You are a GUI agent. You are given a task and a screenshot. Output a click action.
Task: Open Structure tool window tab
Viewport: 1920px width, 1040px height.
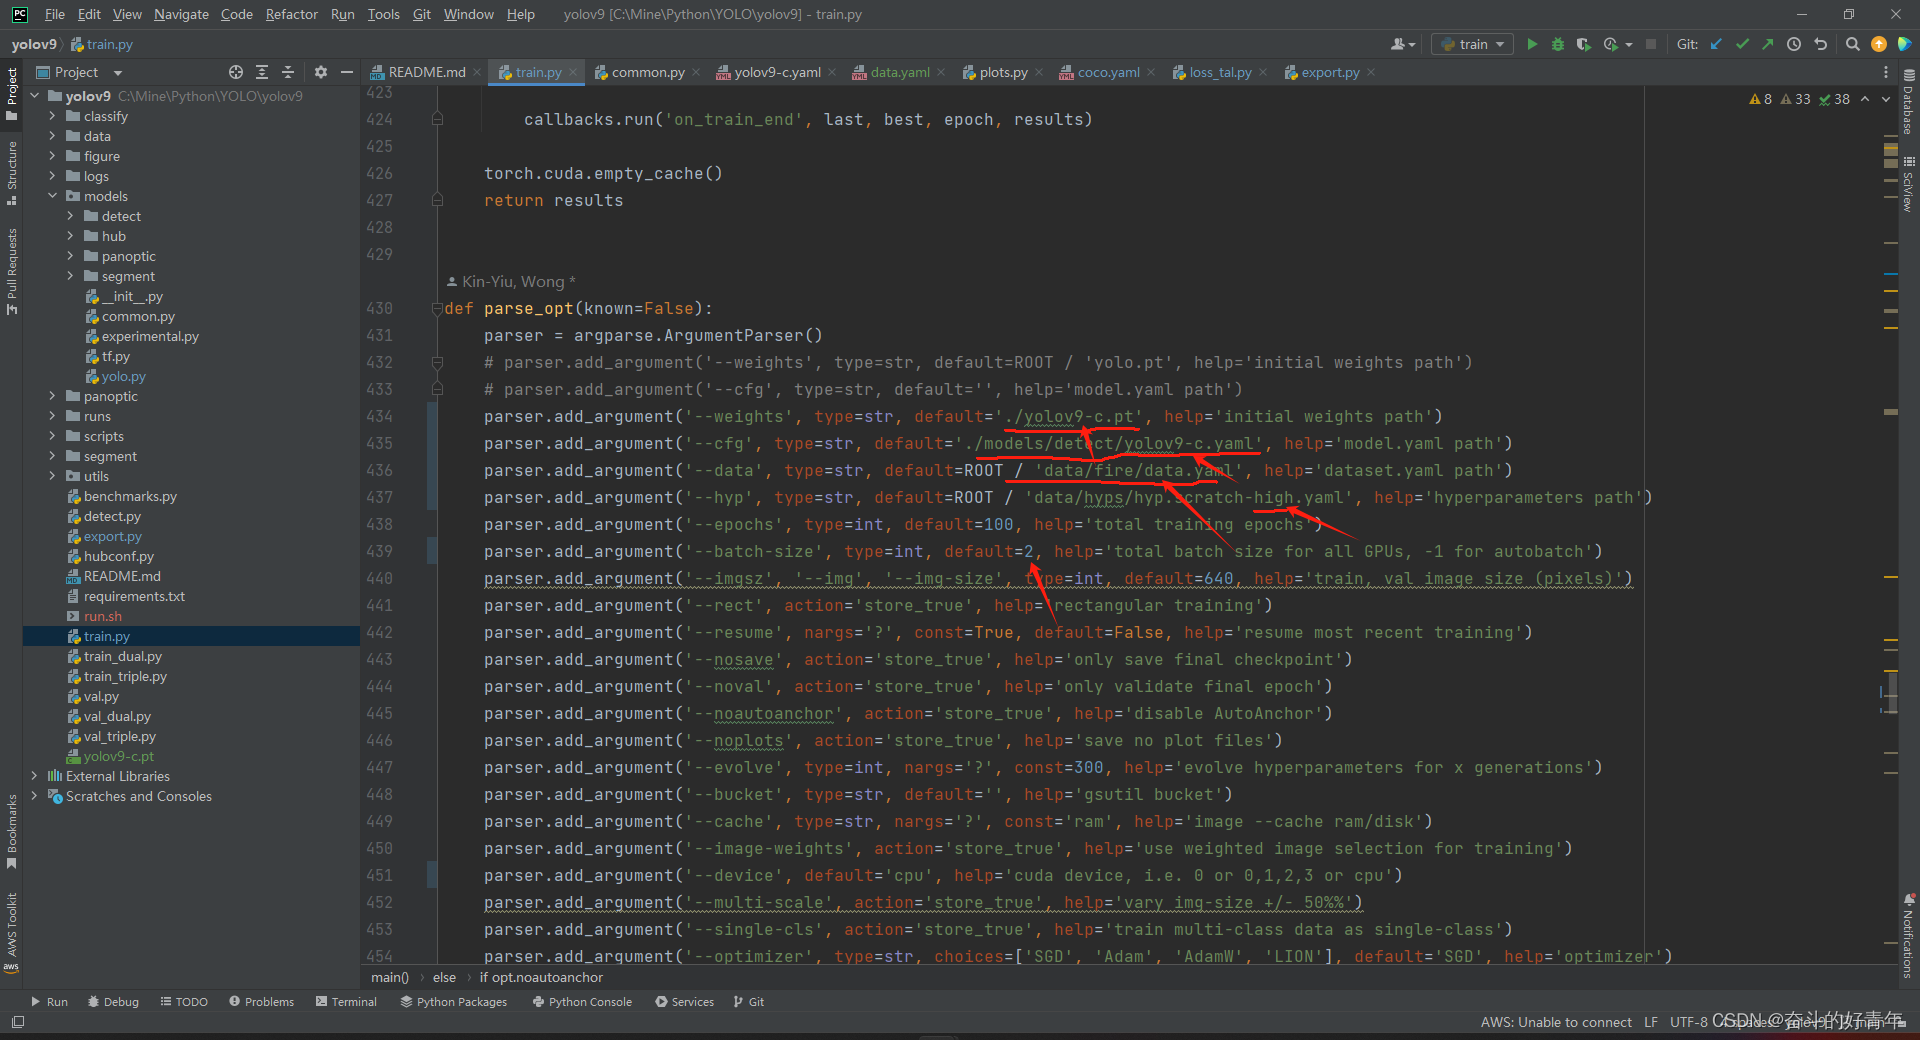[12, 172]
